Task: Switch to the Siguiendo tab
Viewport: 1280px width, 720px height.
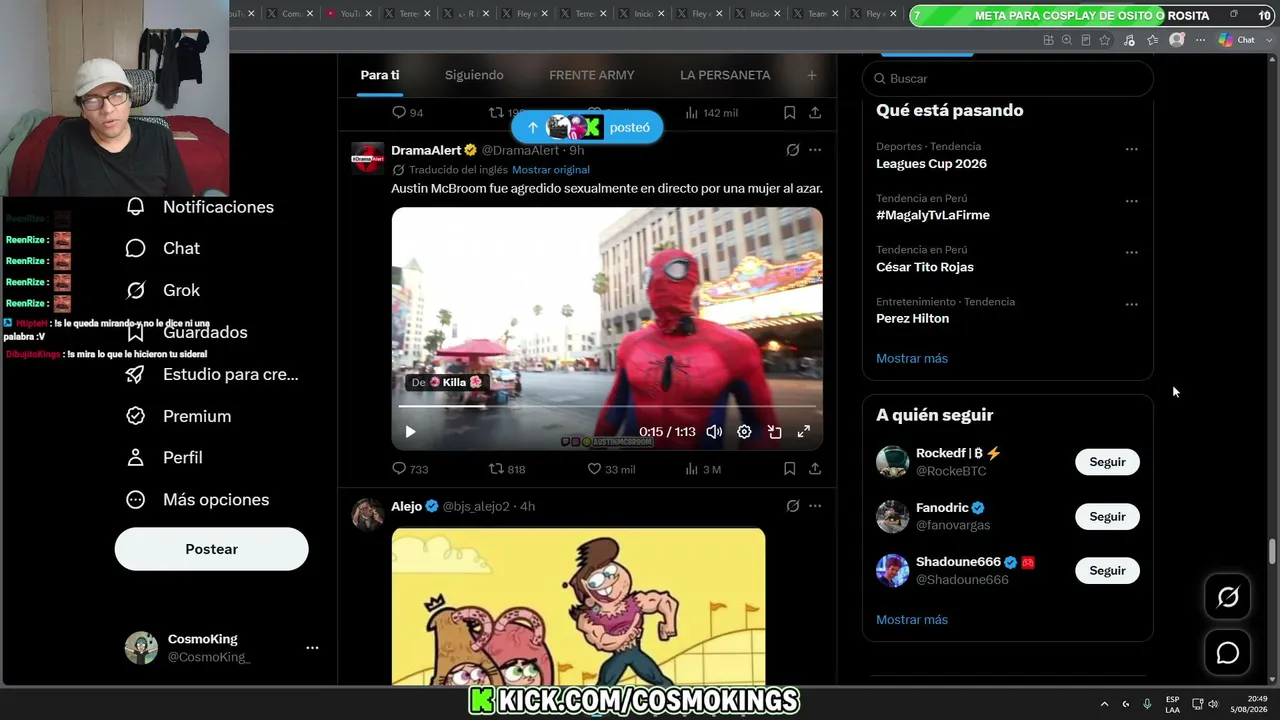Action: coord(474,75)
